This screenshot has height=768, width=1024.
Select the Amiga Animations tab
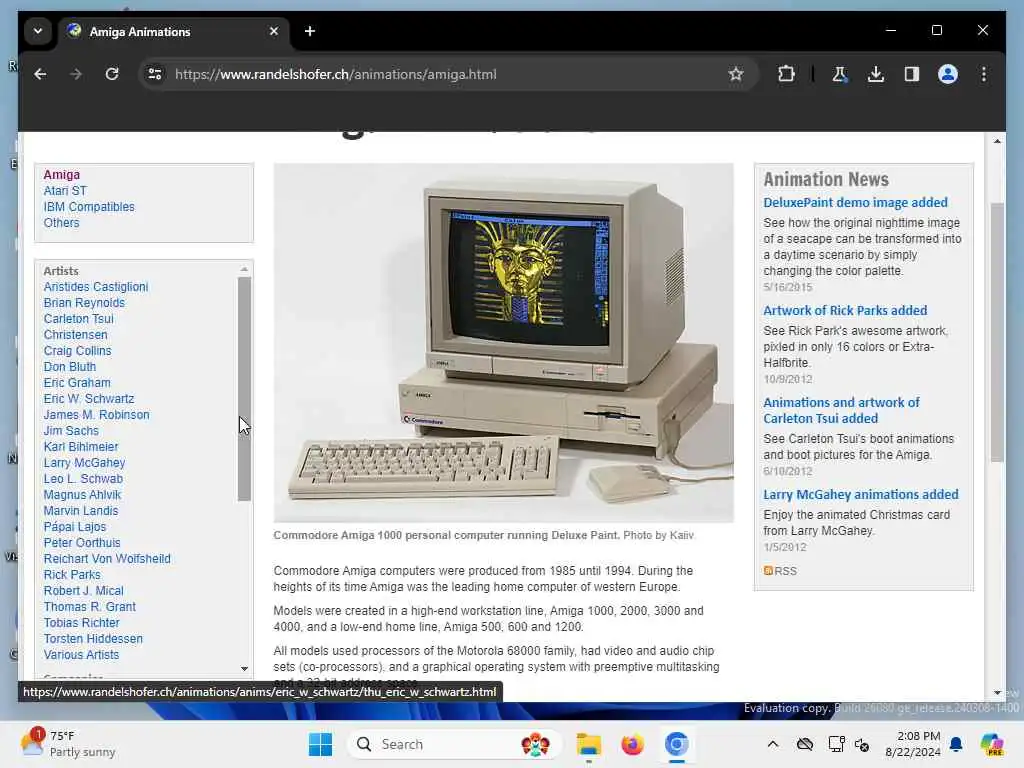[x=174, y=31]
